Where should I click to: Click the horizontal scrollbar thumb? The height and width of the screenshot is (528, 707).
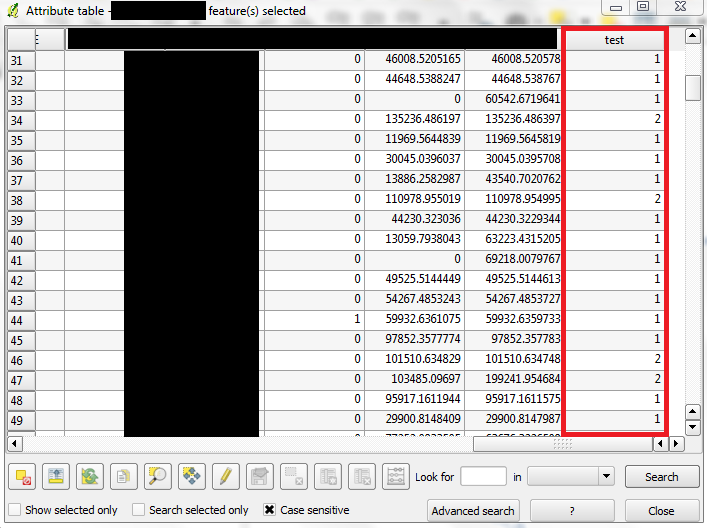click(563, 444)
